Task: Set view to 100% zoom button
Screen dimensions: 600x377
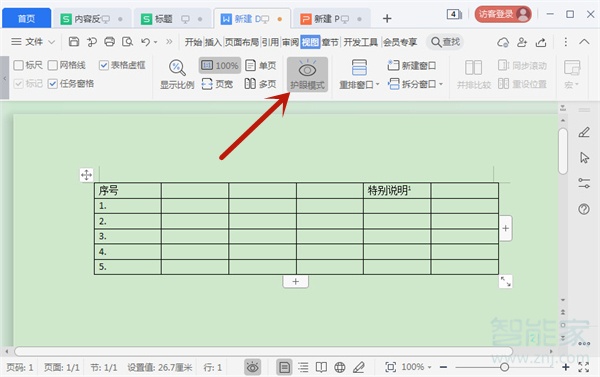Action: (220, 65)
